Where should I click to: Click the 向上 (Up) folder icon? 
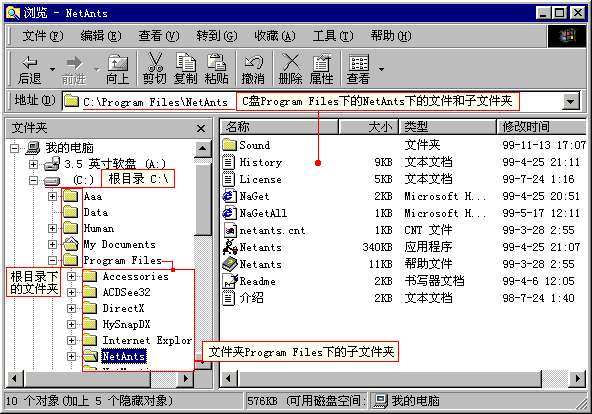118,63
